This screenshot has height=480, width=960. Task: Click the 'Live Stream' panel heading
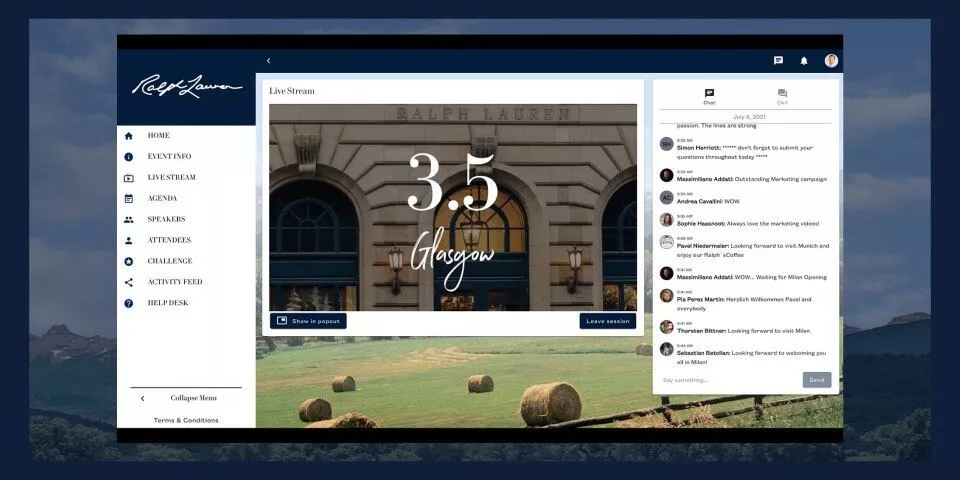292,91
